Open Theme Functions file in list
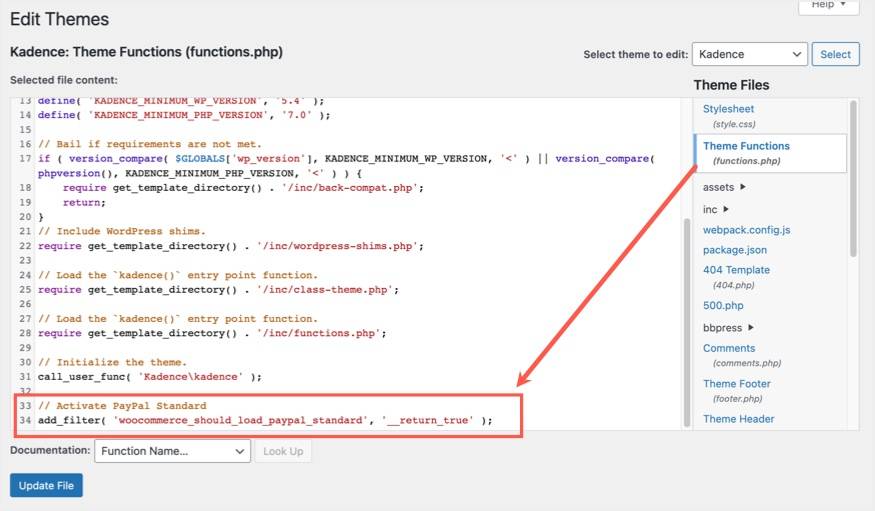This screenshot has height=511, width=875. pyautogui.click(x=746, y=146)
